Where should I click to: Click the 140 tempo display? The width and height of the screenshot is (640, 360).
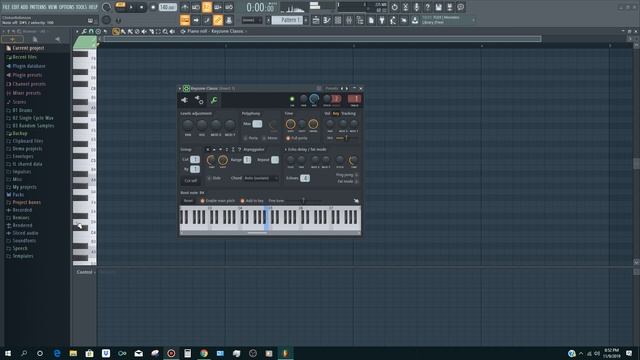[167, 7]
